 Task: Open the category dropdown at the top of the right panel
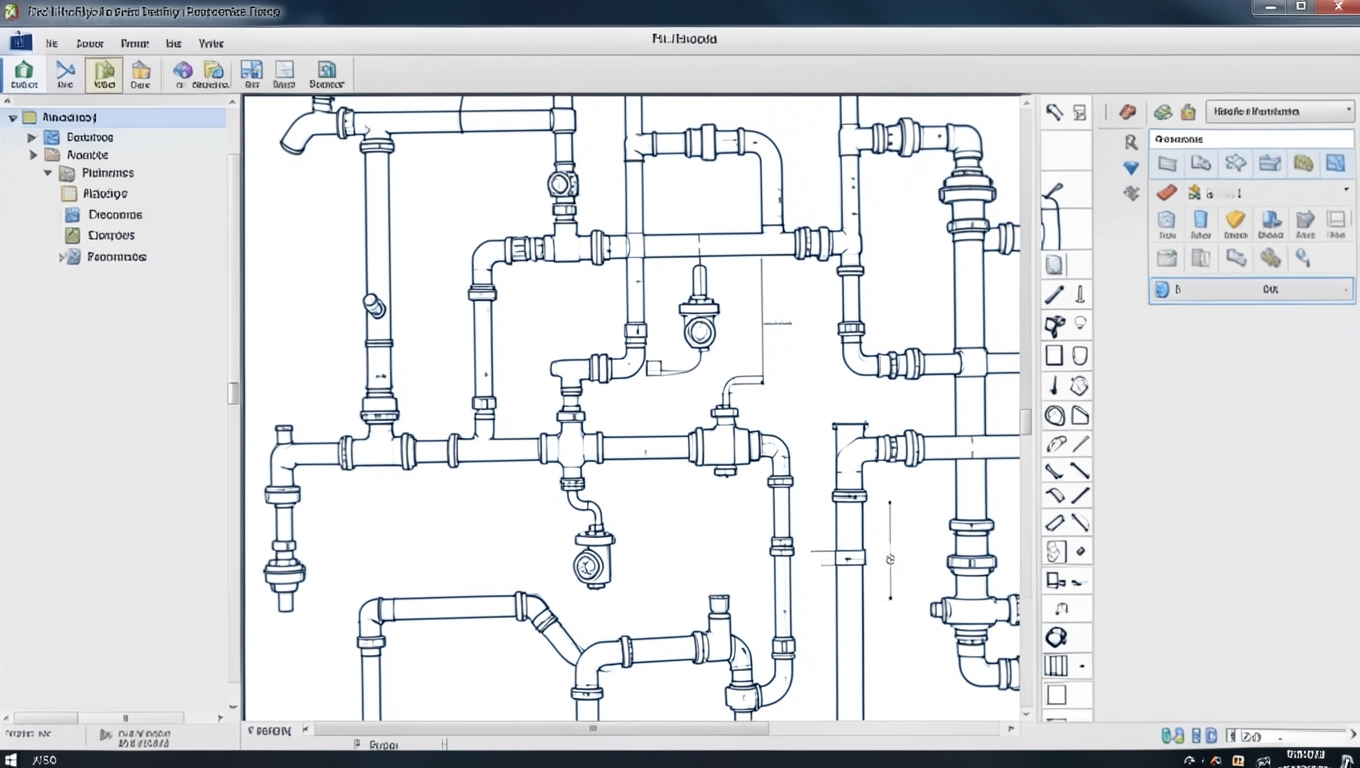[1279, 111]
